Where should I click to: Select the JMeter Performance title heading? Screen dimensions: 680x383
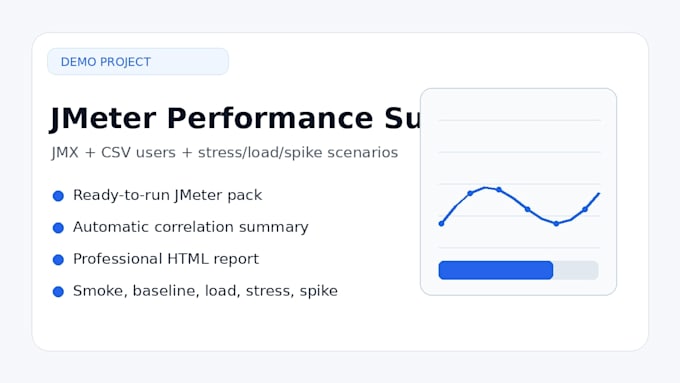click(x=235, y=118)
